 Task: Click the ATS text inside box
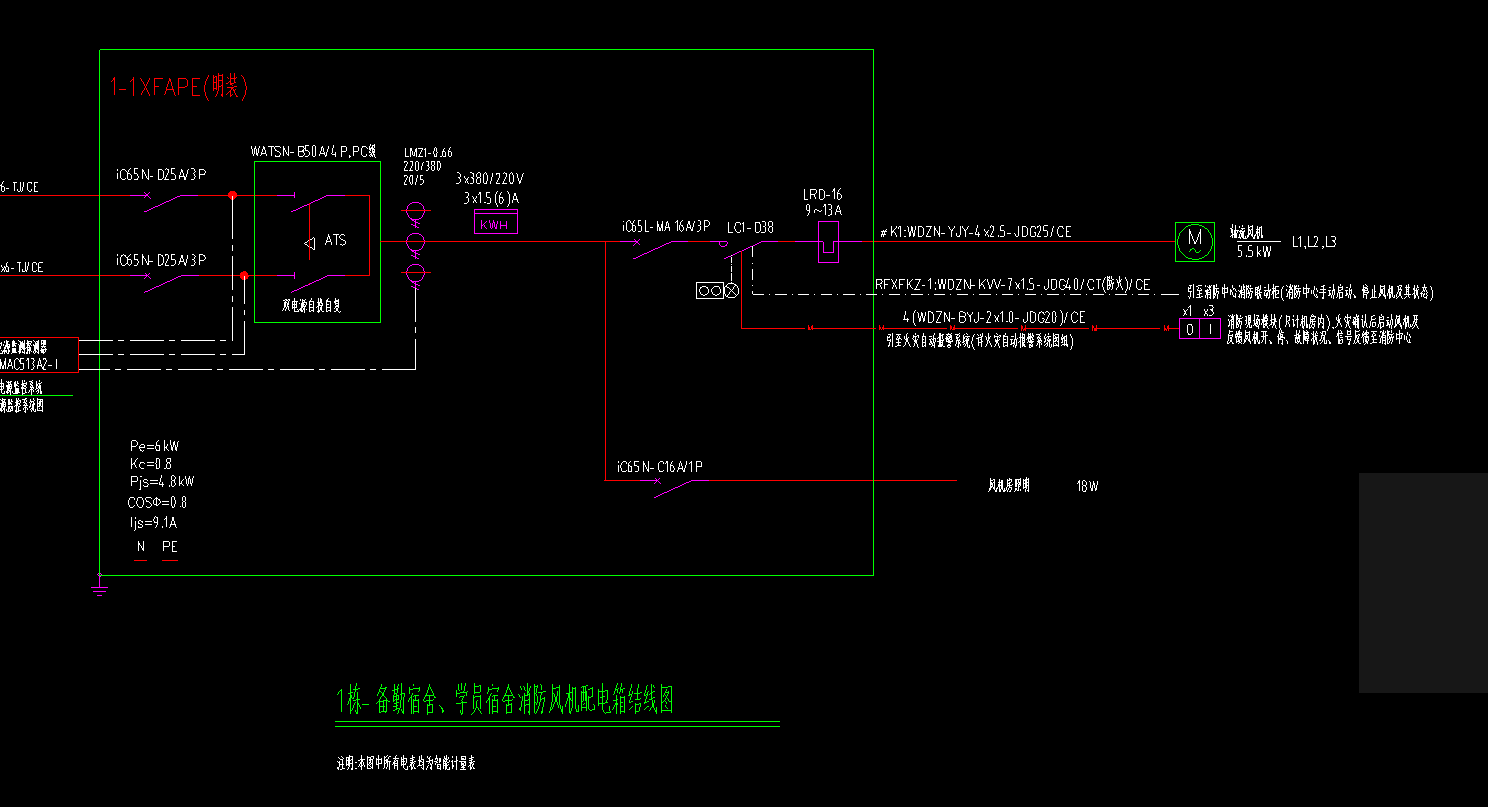(x=335, y=241)
